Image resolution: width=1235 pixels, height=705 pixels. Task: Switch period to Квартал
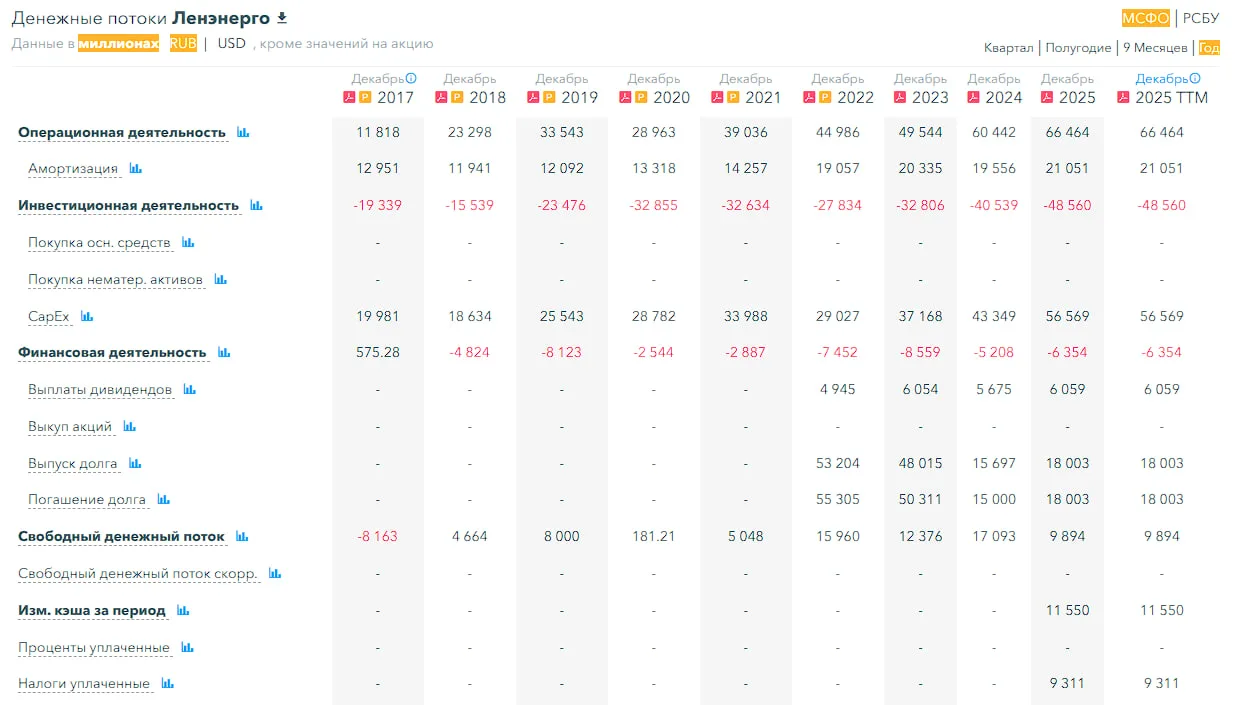[1008, 48]
